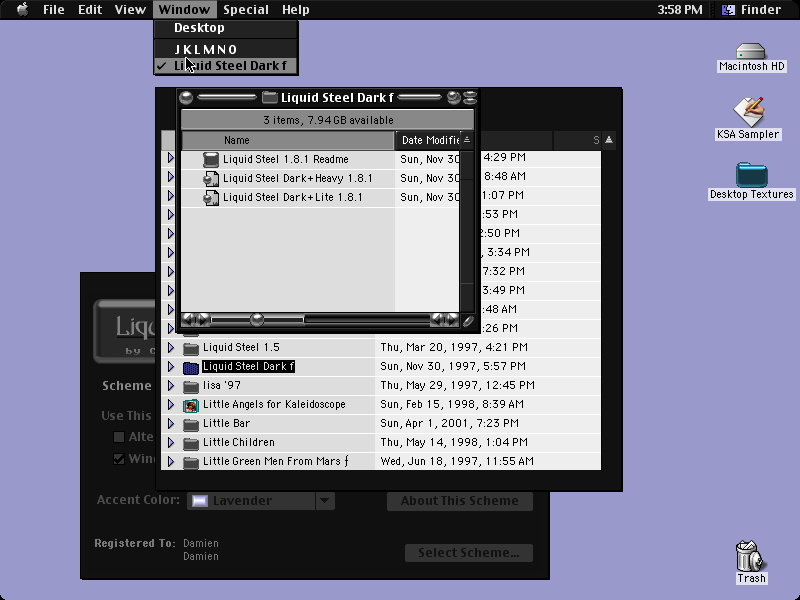This screenshot has height=600, width=800.
Task: Toggle the checked Win... checkbox
Action: [119, 459]
